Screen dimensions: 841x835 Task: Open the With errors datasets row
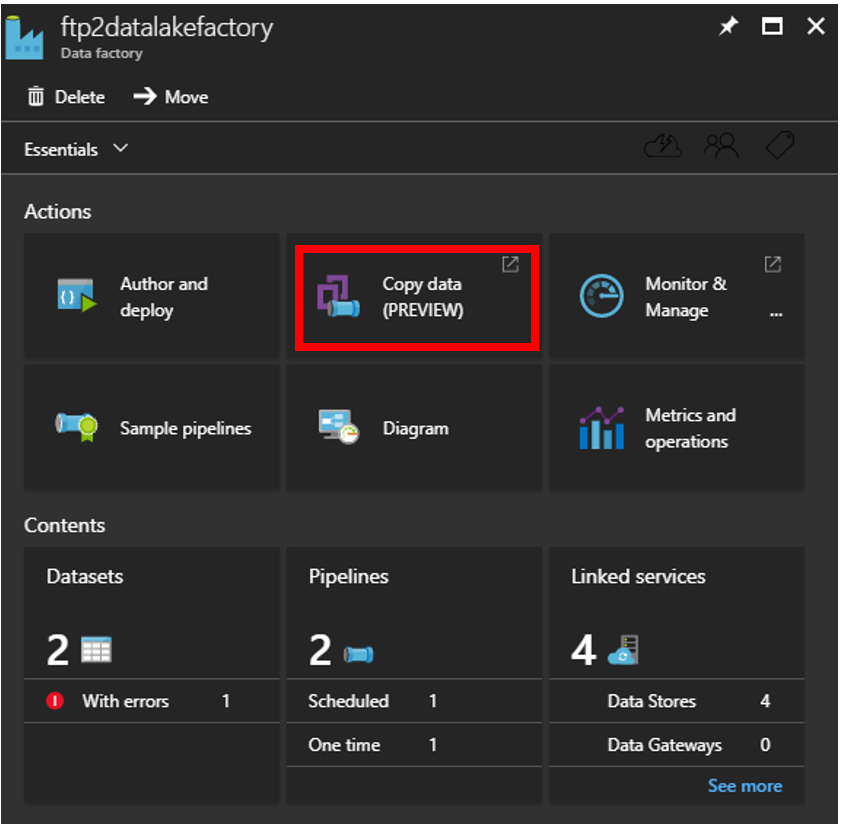pyautogui.click(x=152, y=701)
